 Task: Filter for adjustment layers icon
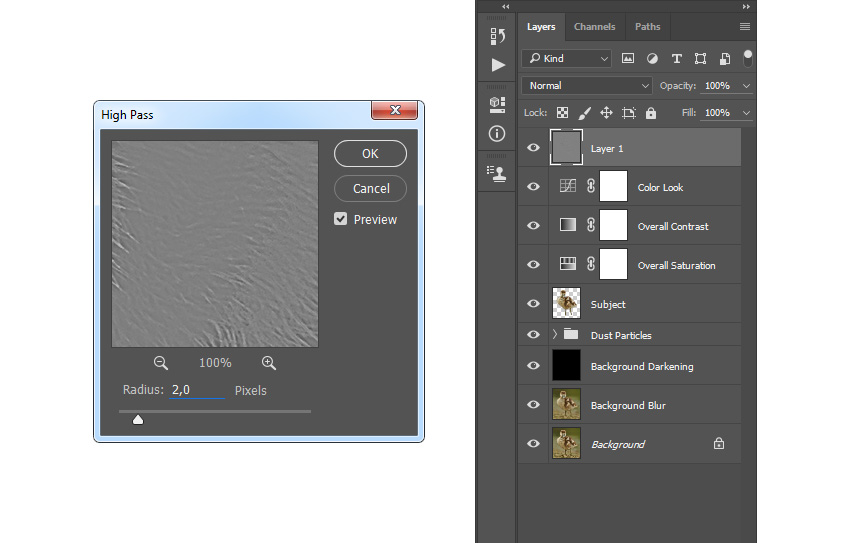tap(652, 59)
